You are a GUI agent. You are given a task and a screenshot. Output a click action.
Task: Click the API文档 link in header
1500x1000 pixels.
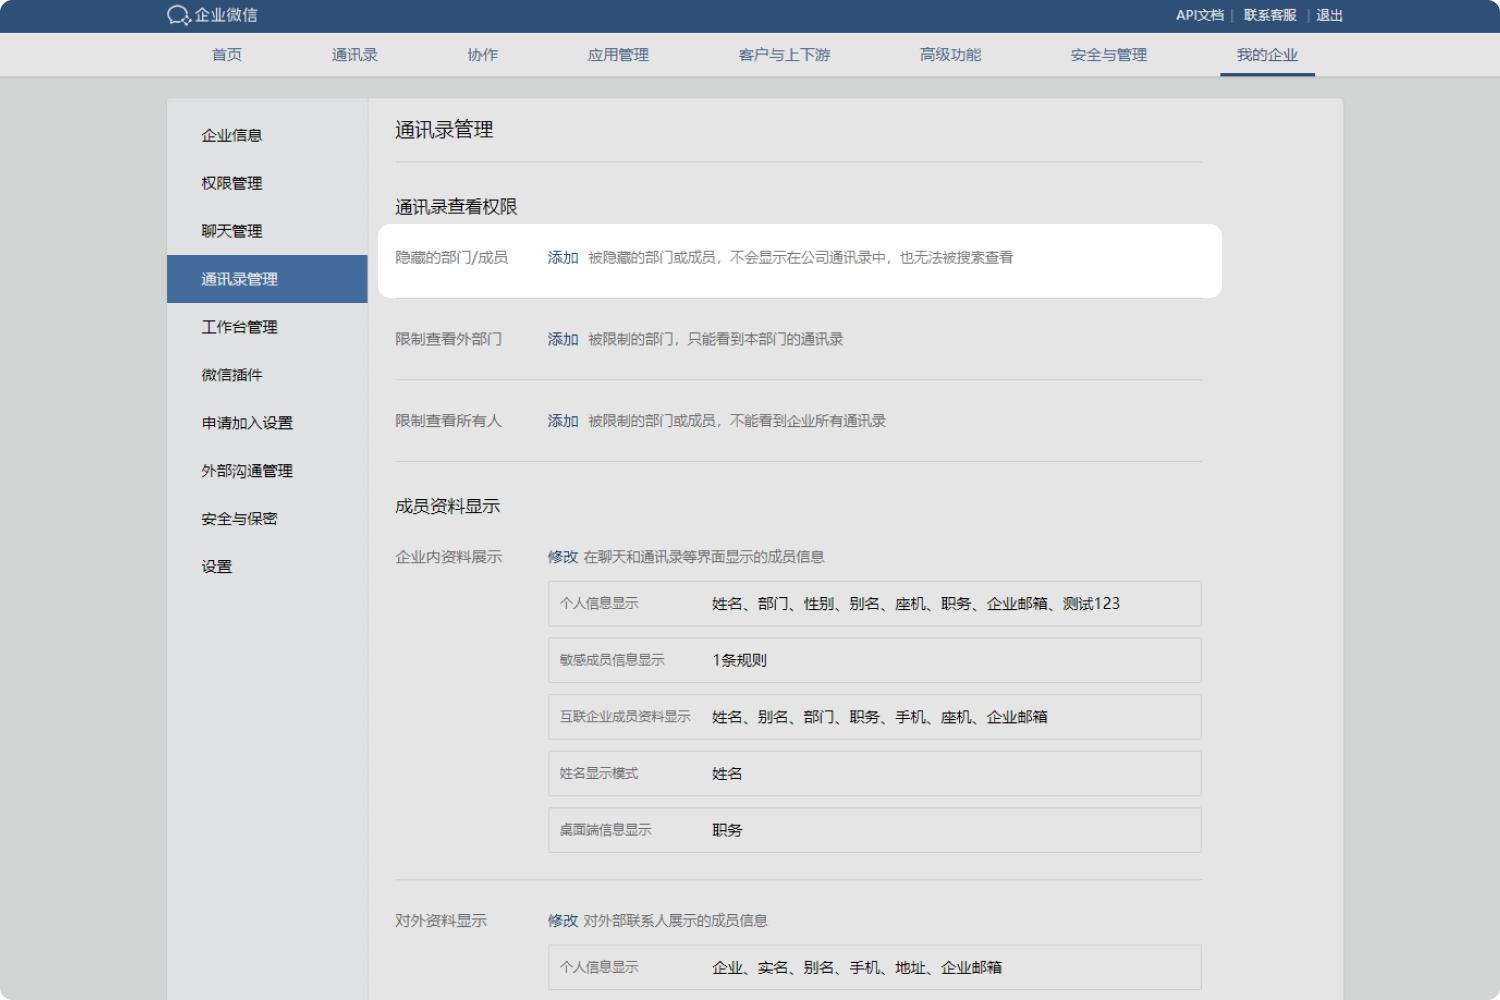coord(1199,15)
